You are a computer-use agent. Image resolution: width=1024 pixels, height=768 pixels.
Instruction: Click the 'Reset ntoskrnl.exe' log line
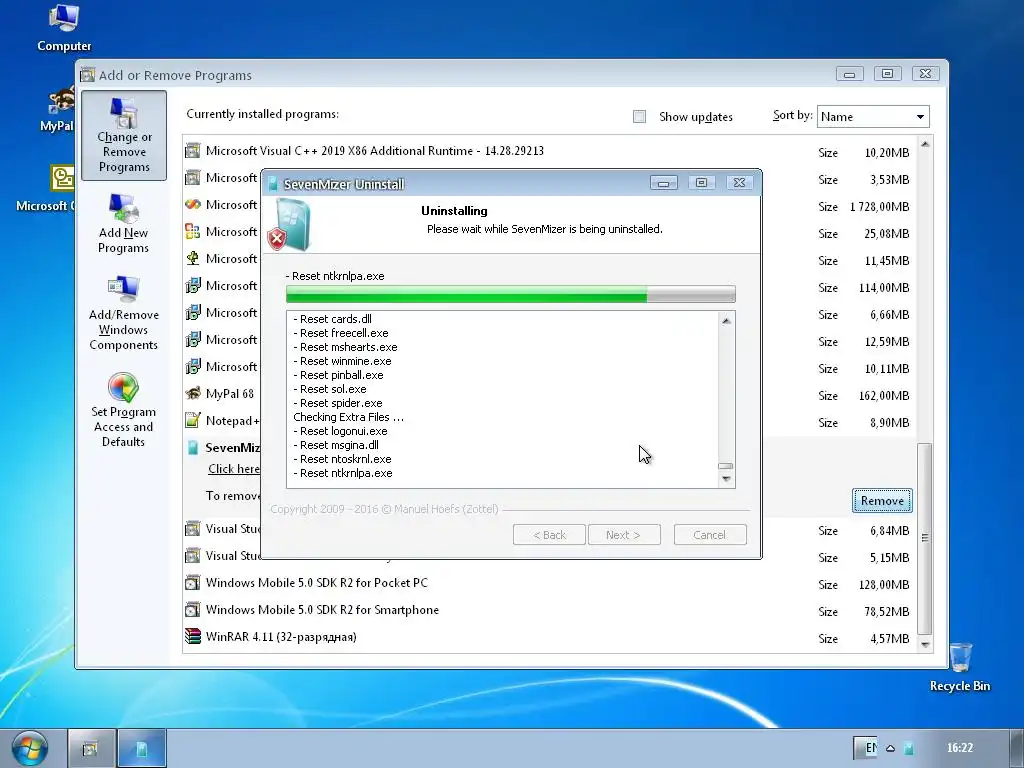(342, 459)
